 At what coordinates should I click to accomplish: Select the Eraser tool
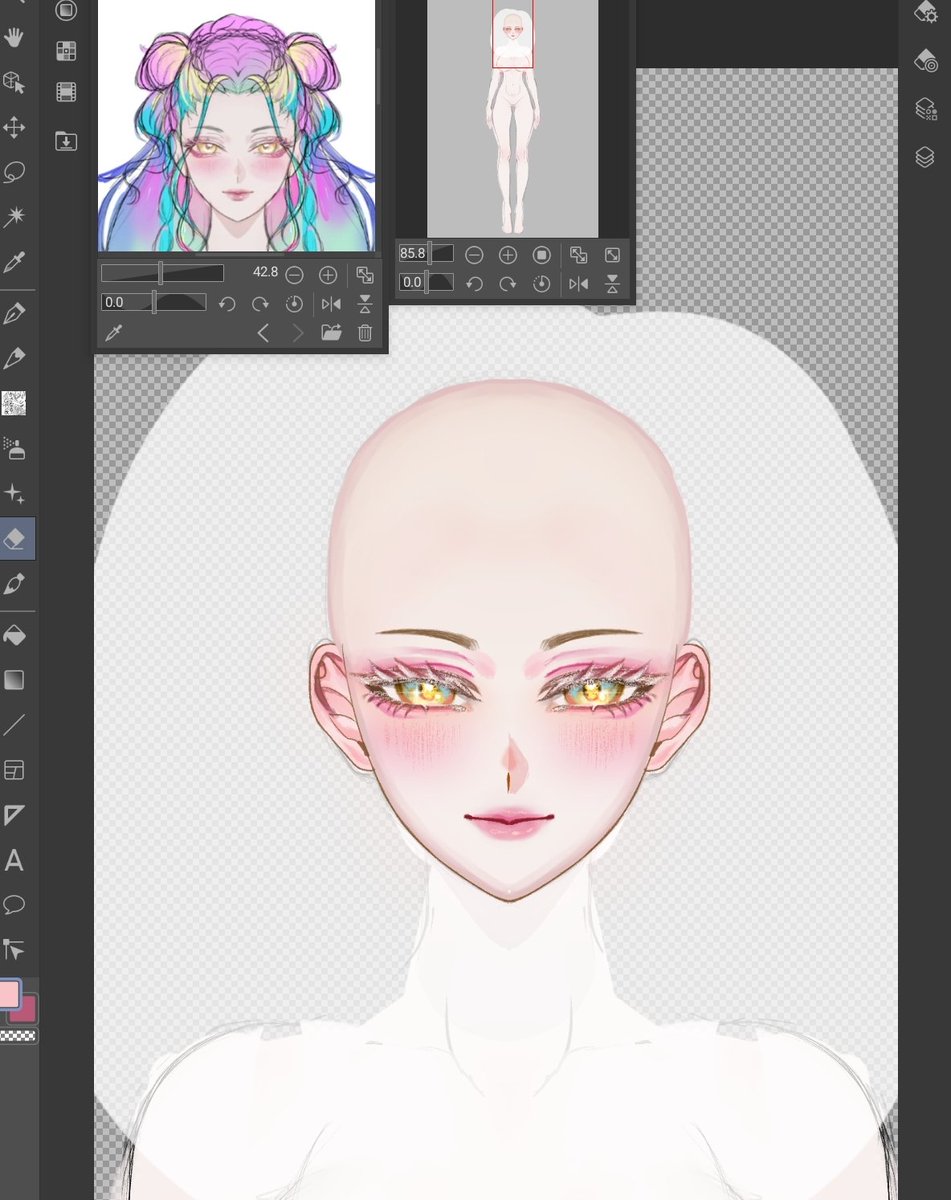click(16, 538)
